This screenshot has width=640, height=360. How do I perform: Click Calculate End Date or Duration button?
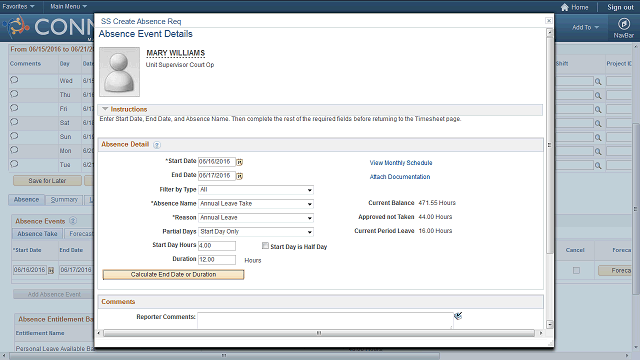tap(173, 275)
